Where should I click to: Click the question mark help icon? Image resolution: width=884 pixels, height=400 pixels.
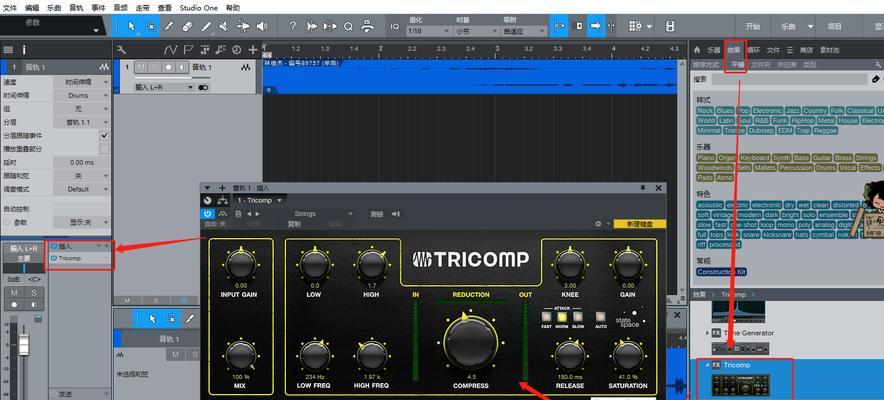pyautogui.click(x=293, y=26)
